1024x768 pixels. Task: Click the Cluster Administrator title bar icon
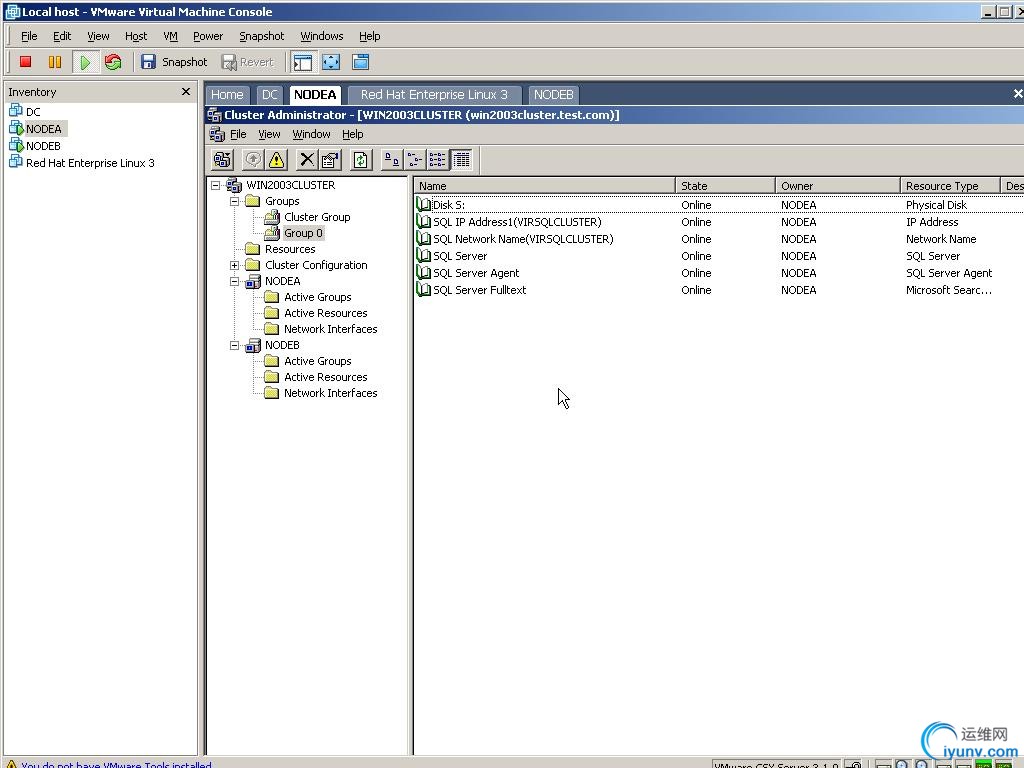214,115
